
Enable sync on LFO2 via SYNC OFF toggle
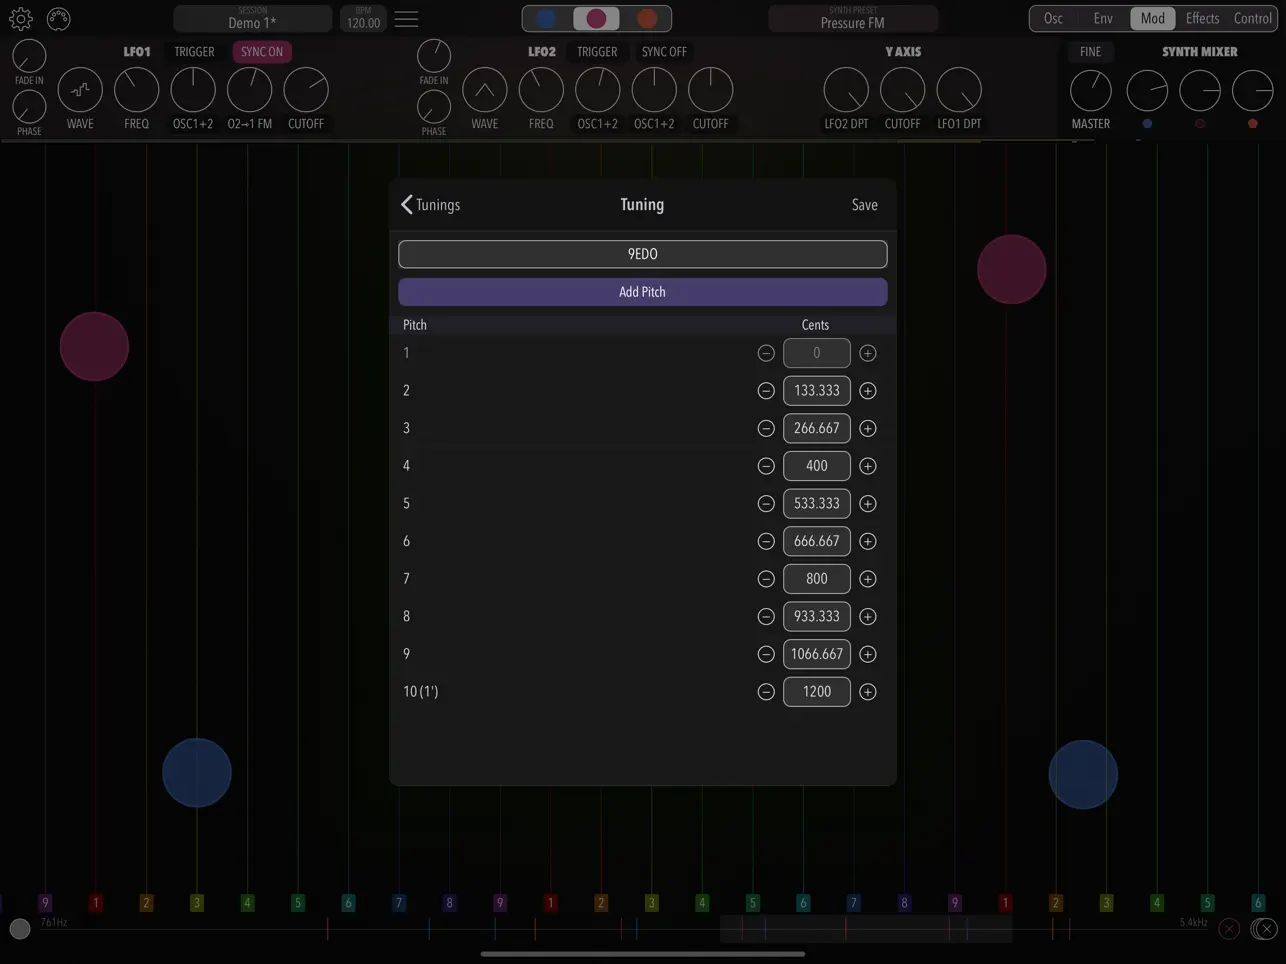(x=663, y=51)
